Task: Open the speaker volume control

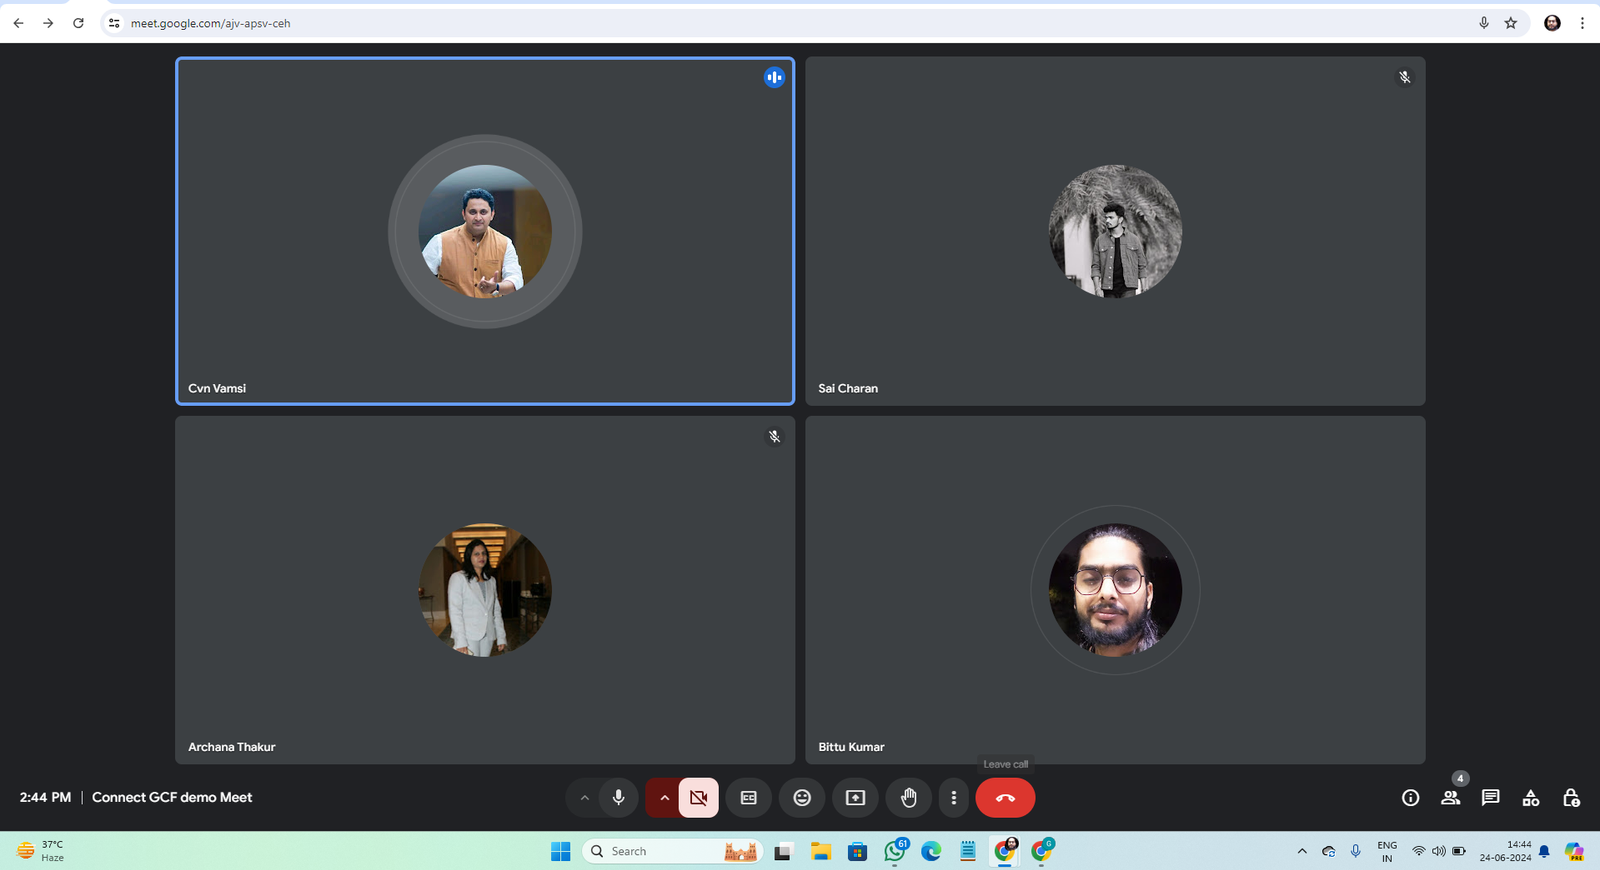Action: 1438,851
